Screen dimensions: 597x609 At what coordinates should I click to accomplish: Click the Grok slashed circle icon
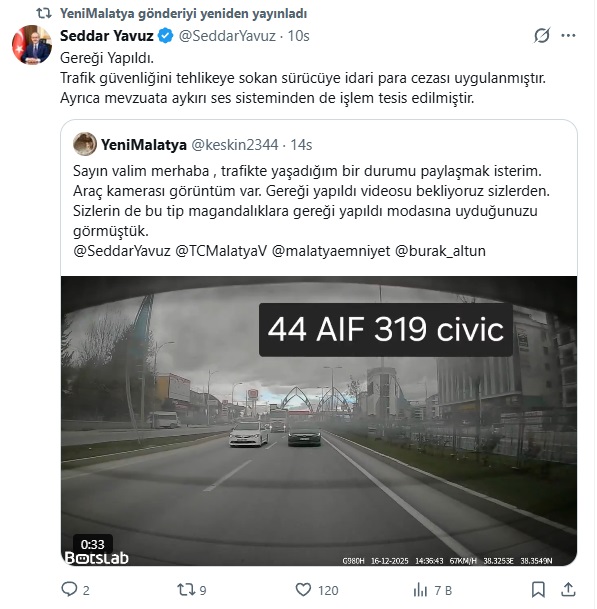pos(541,35)
